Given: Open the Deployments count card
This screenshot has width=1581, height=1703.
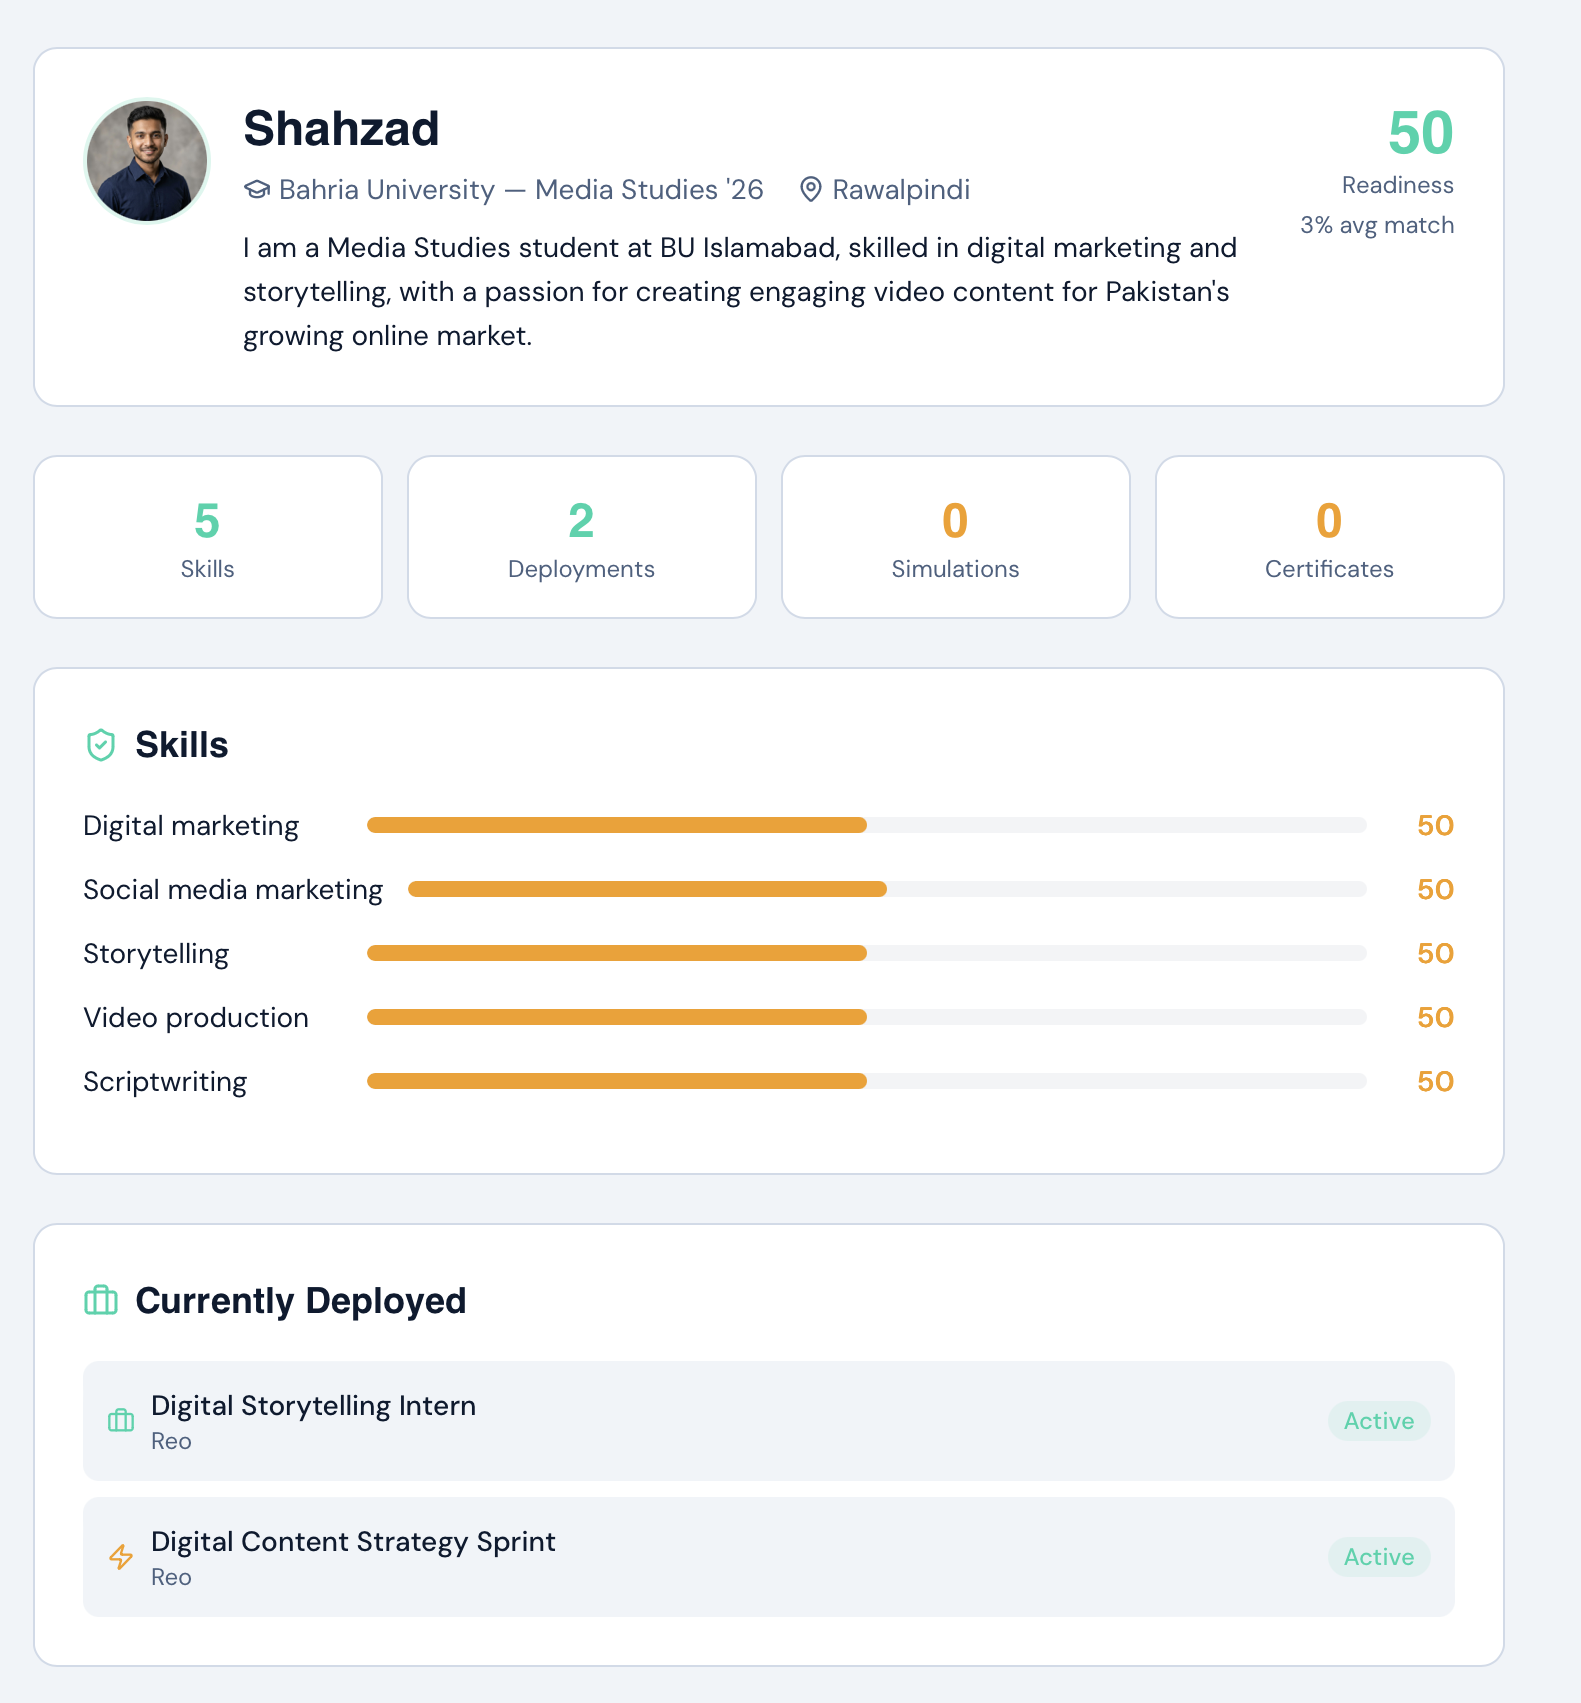Looking at the screenshot, I should tap(582, 537).
